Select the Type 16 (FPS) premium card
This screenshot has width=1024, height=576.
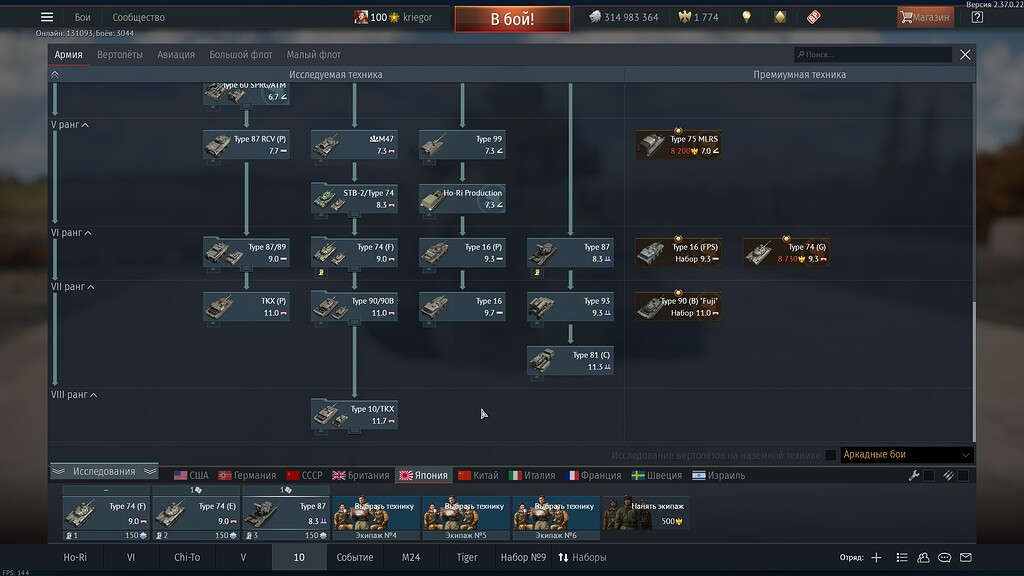679,253
